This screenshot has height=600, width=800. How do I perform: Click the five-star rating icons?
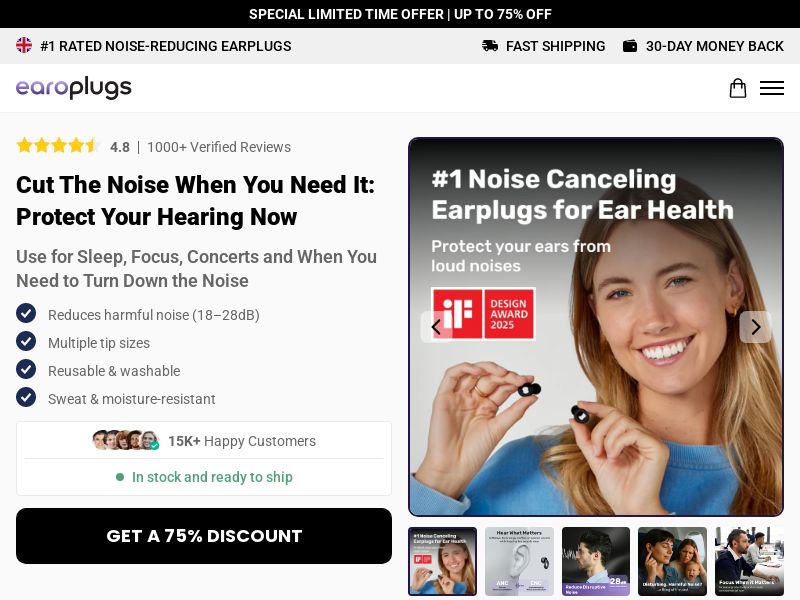click(x=58, y=146)
